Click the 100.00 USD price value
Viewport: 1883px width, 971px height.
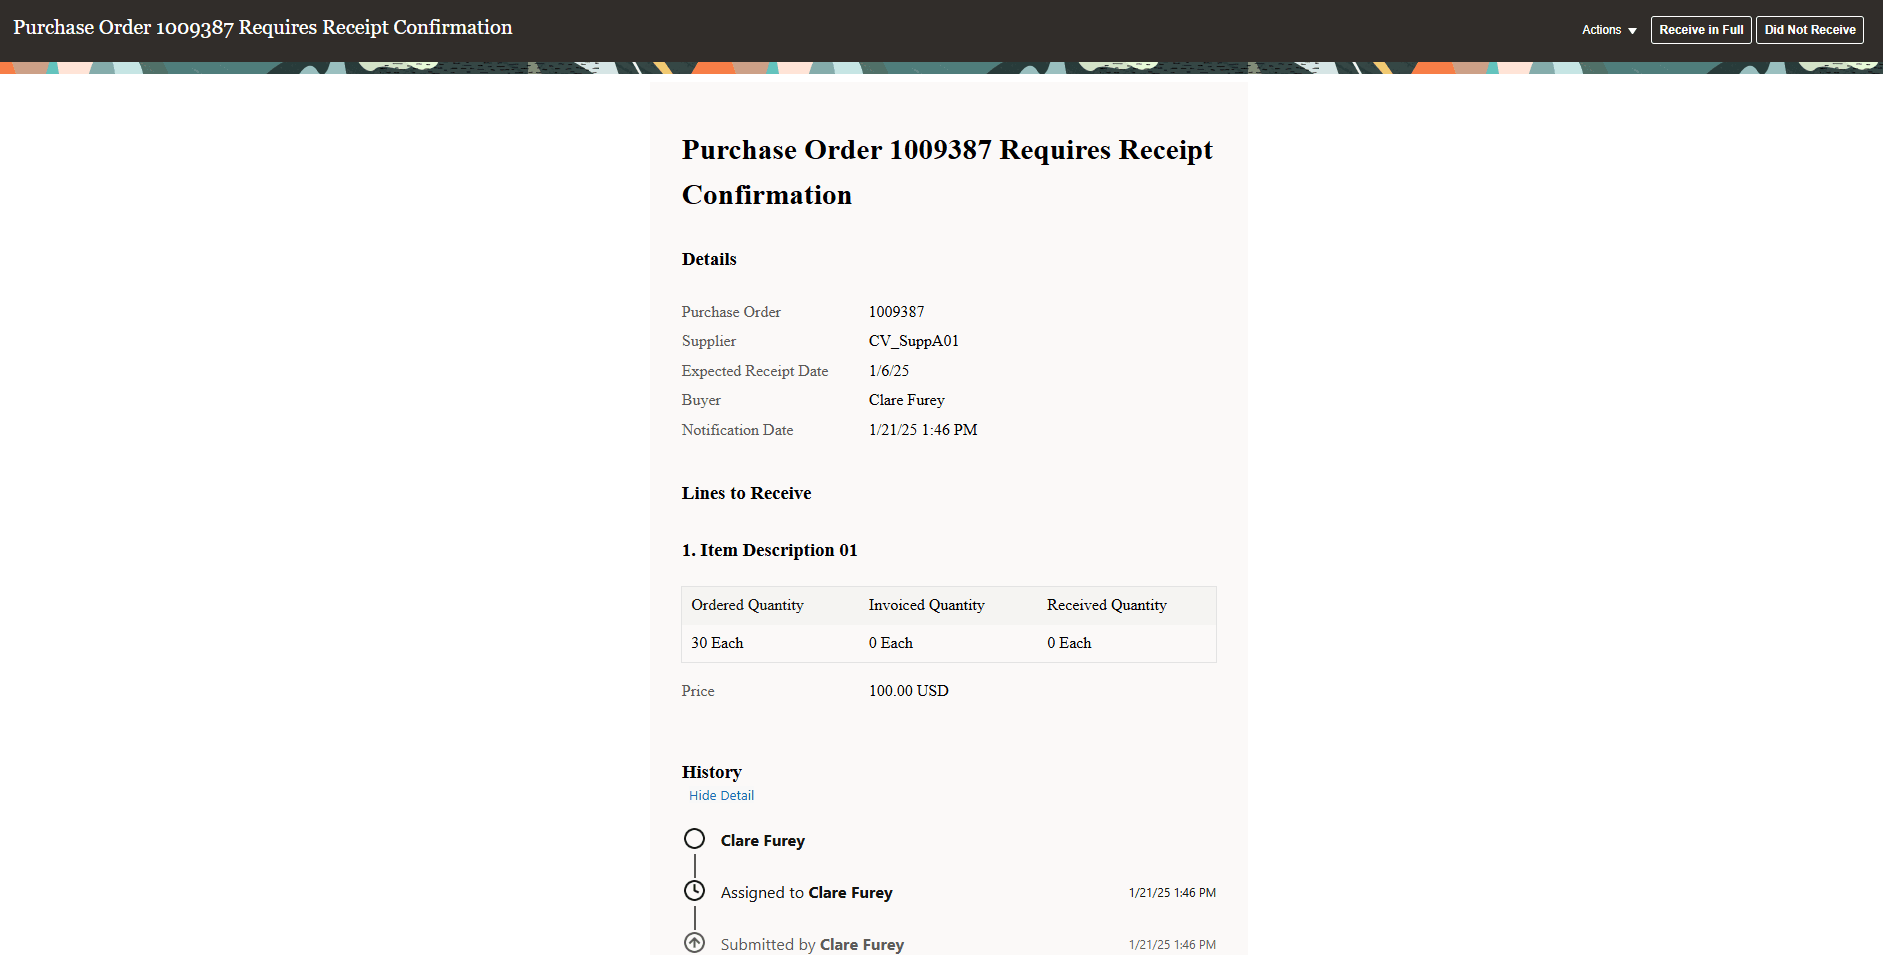point(908,691)
